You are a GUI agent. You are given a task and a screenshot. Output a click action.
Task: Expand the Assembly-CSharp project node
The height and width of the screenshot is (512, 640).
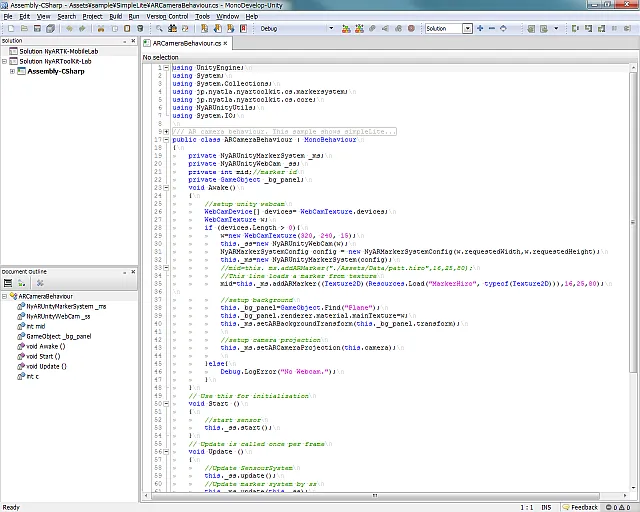point(12,71)
